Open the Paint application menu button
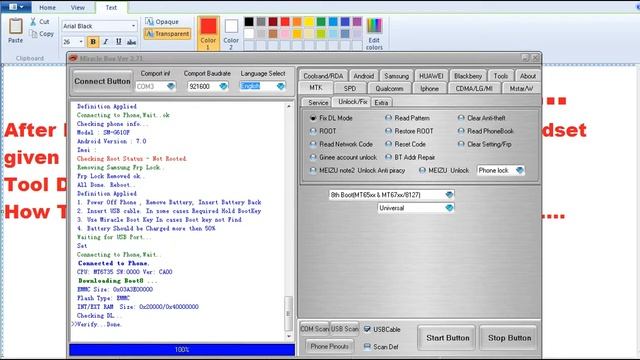 coord(16,7)
